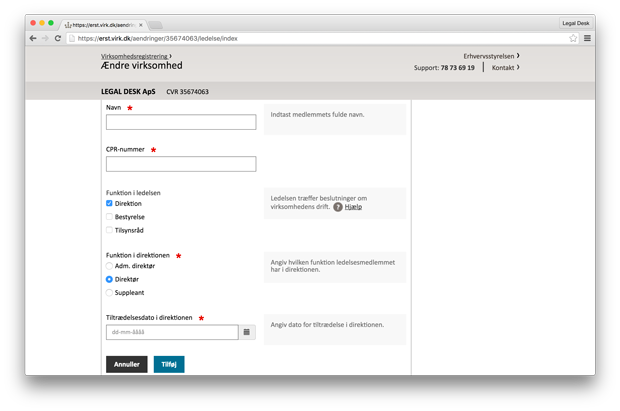This screenshot has width=620, height=411.
Task: Click the CVR 35674063 text
Action: 187,92
